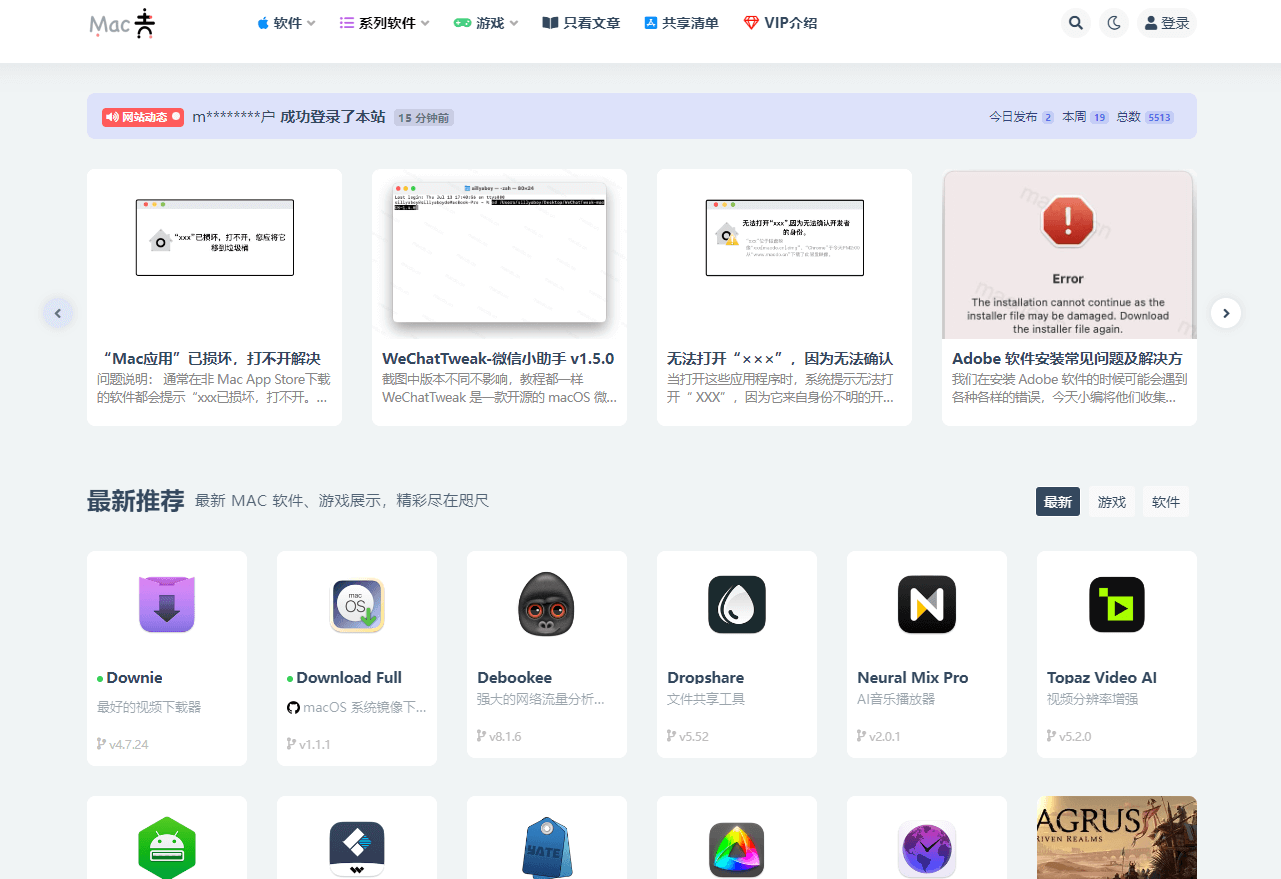Viewport: 1281px width, 879px height.
Task: Open the Downie app icon
Action: click(166, 604)
